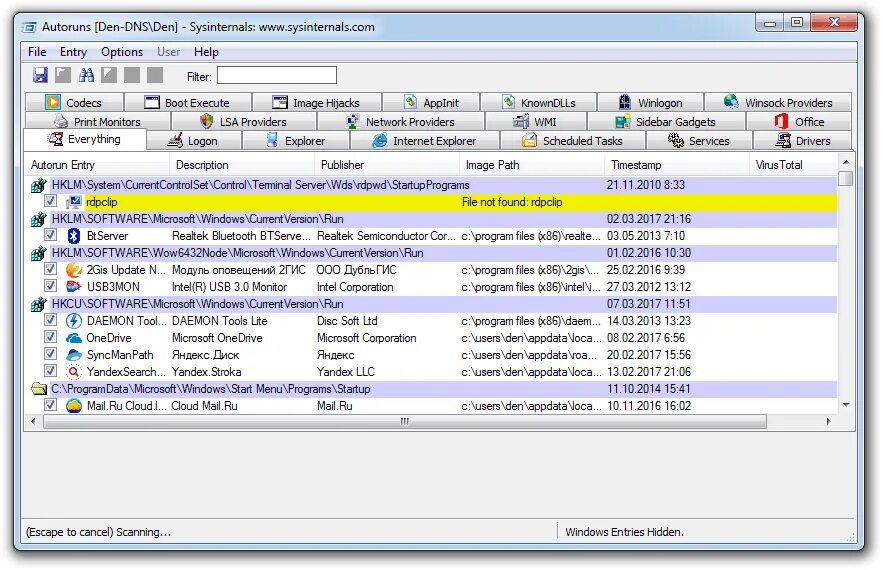The height and width of the screenshot is (570, 883).
Task: Disable the 2Gis Update entry checkbox
Action: tap(50, 269)
